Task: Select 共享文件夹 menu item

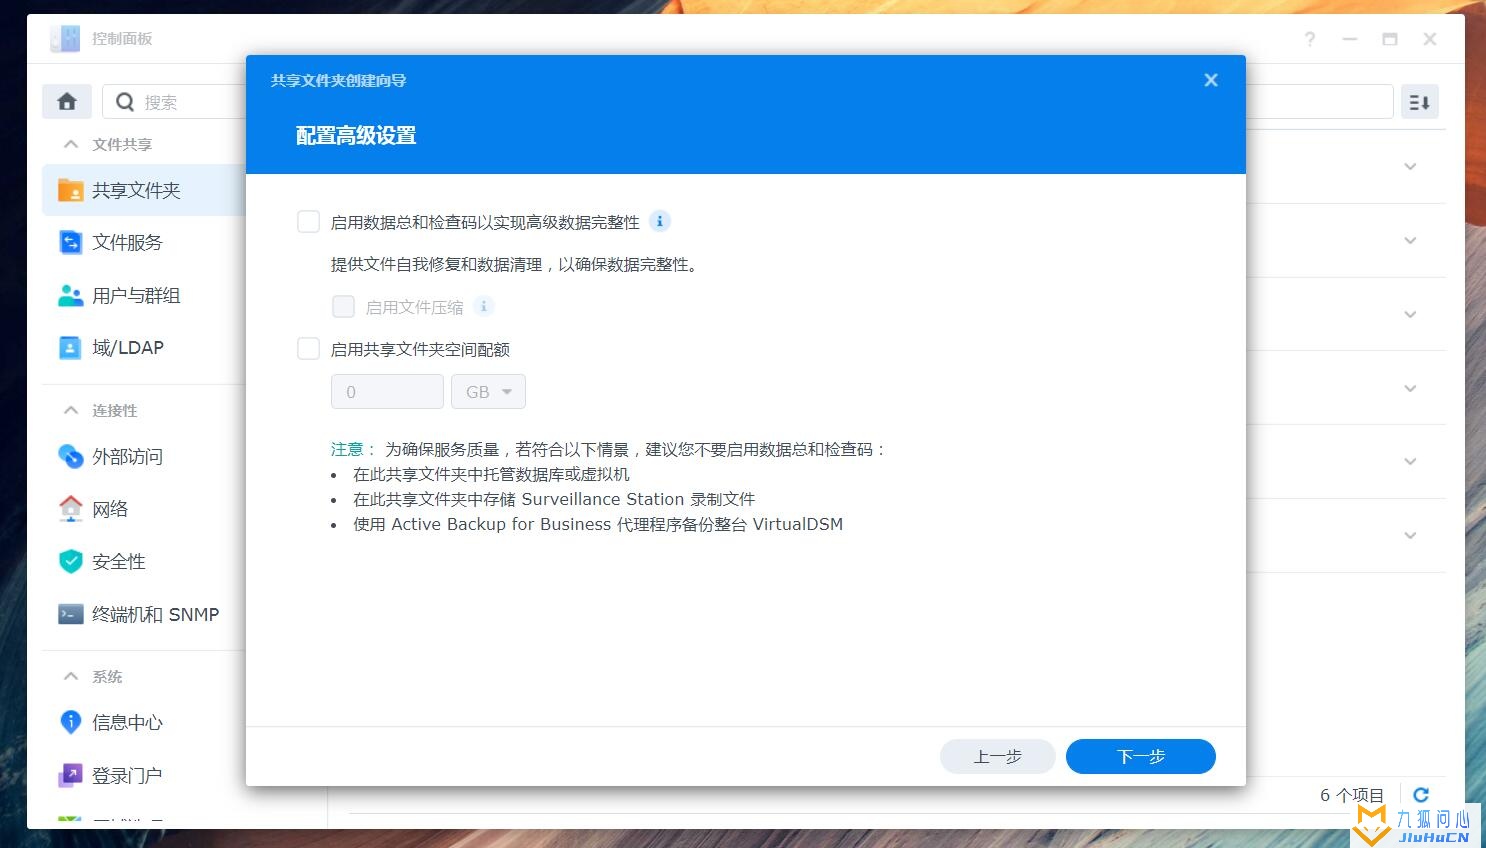Action: (x=144, y=190)
